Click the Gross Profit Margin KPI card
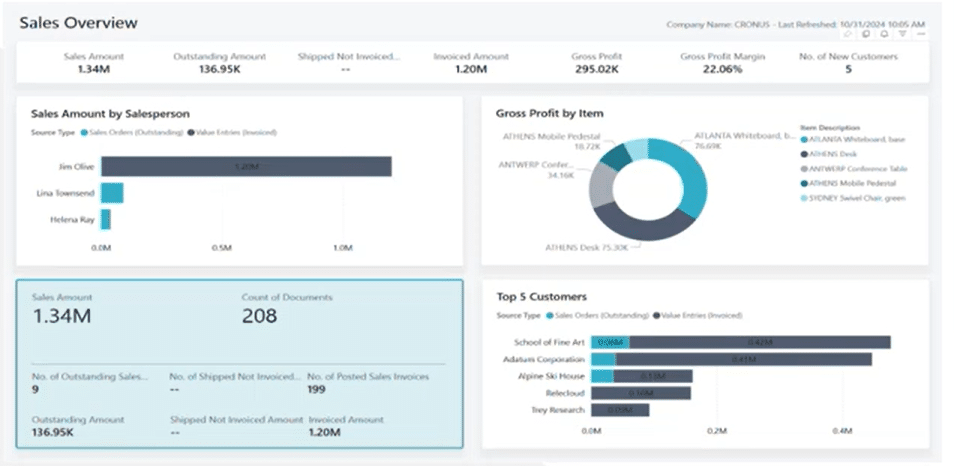The width and height of the screenshot is (954, 466). pyautogui.click(x=722, y=64)
